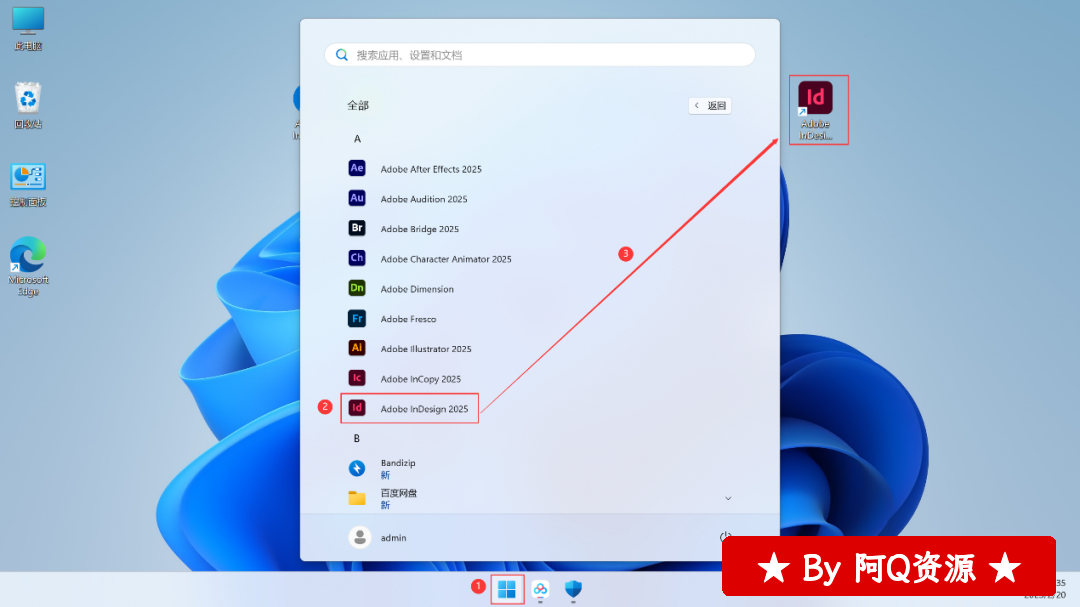Select the 回收站 recycle bin on the desktop
Viewport: 1080px width, 607px height.
[28, 105]
